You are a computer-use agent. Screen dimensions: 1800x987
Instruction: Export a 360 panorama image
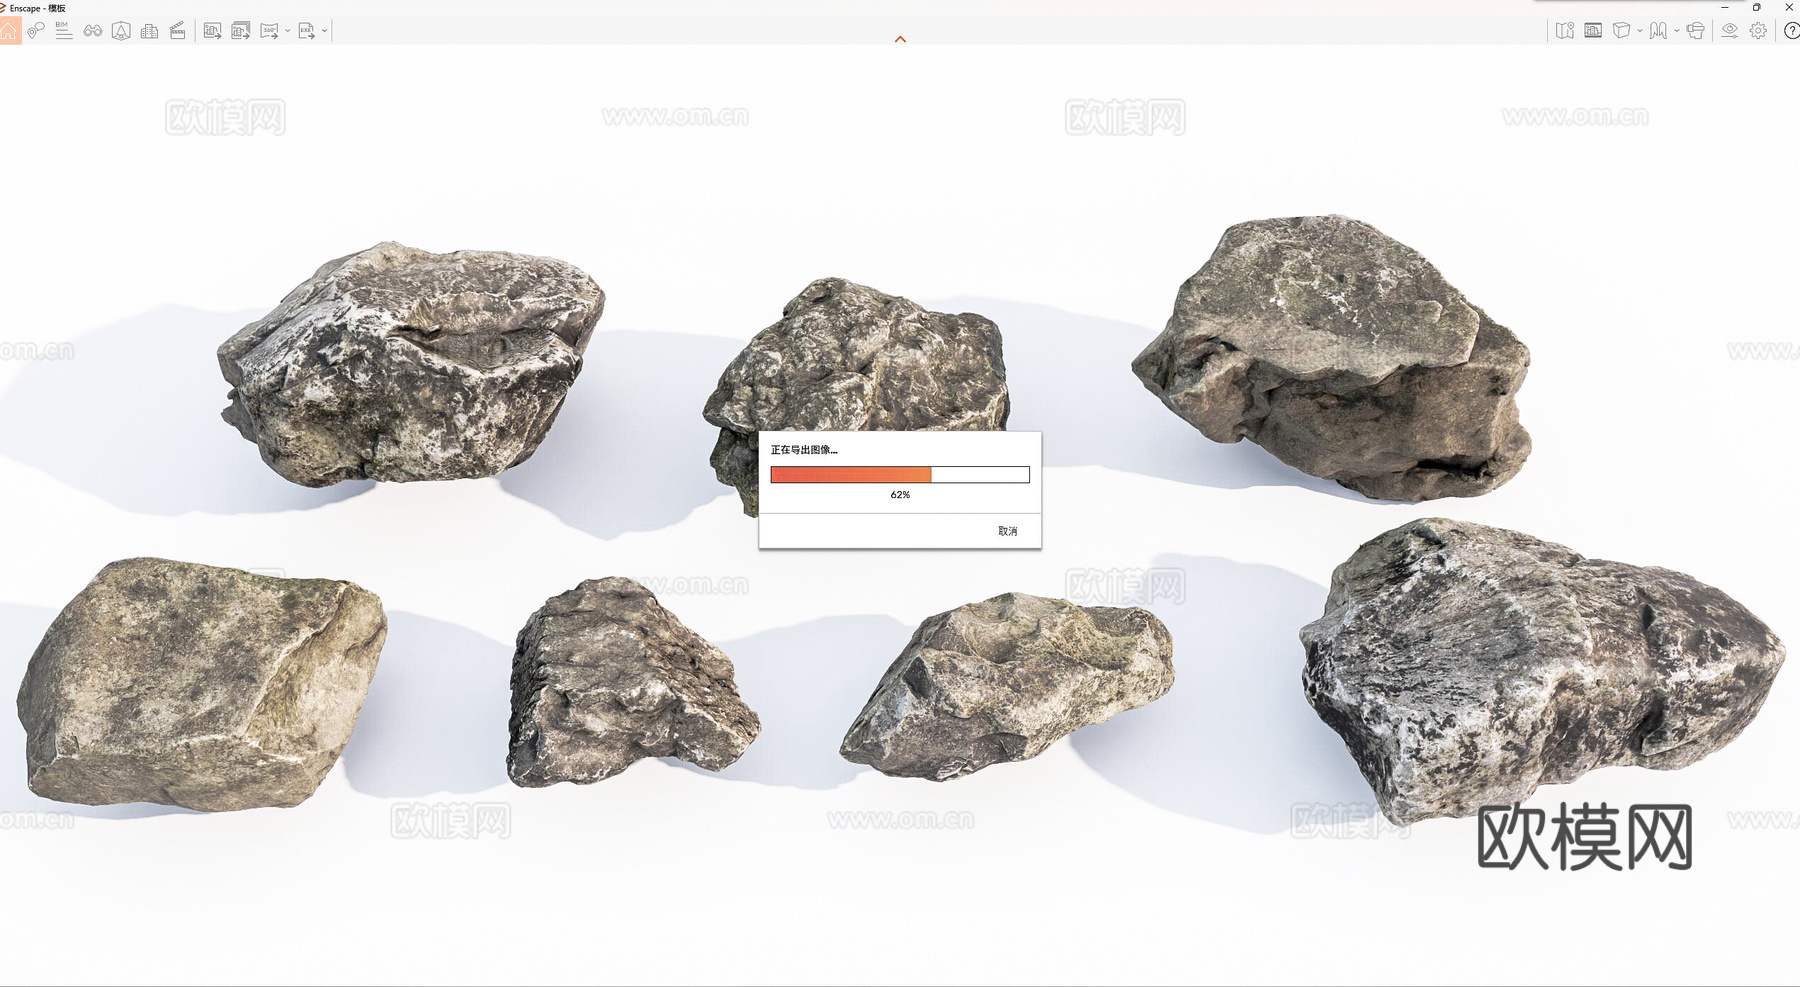click(x=269, y=31)
